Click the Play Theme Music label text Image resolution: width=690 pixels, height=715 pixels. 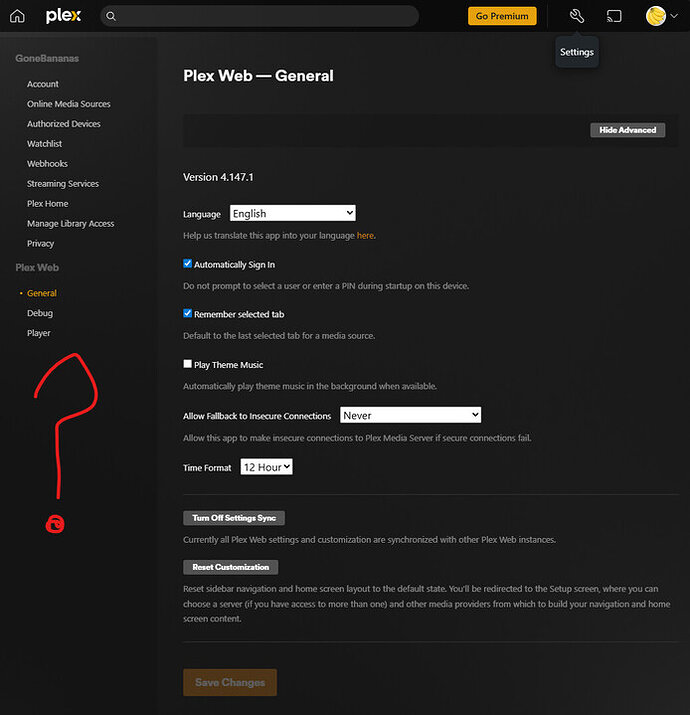228,365
